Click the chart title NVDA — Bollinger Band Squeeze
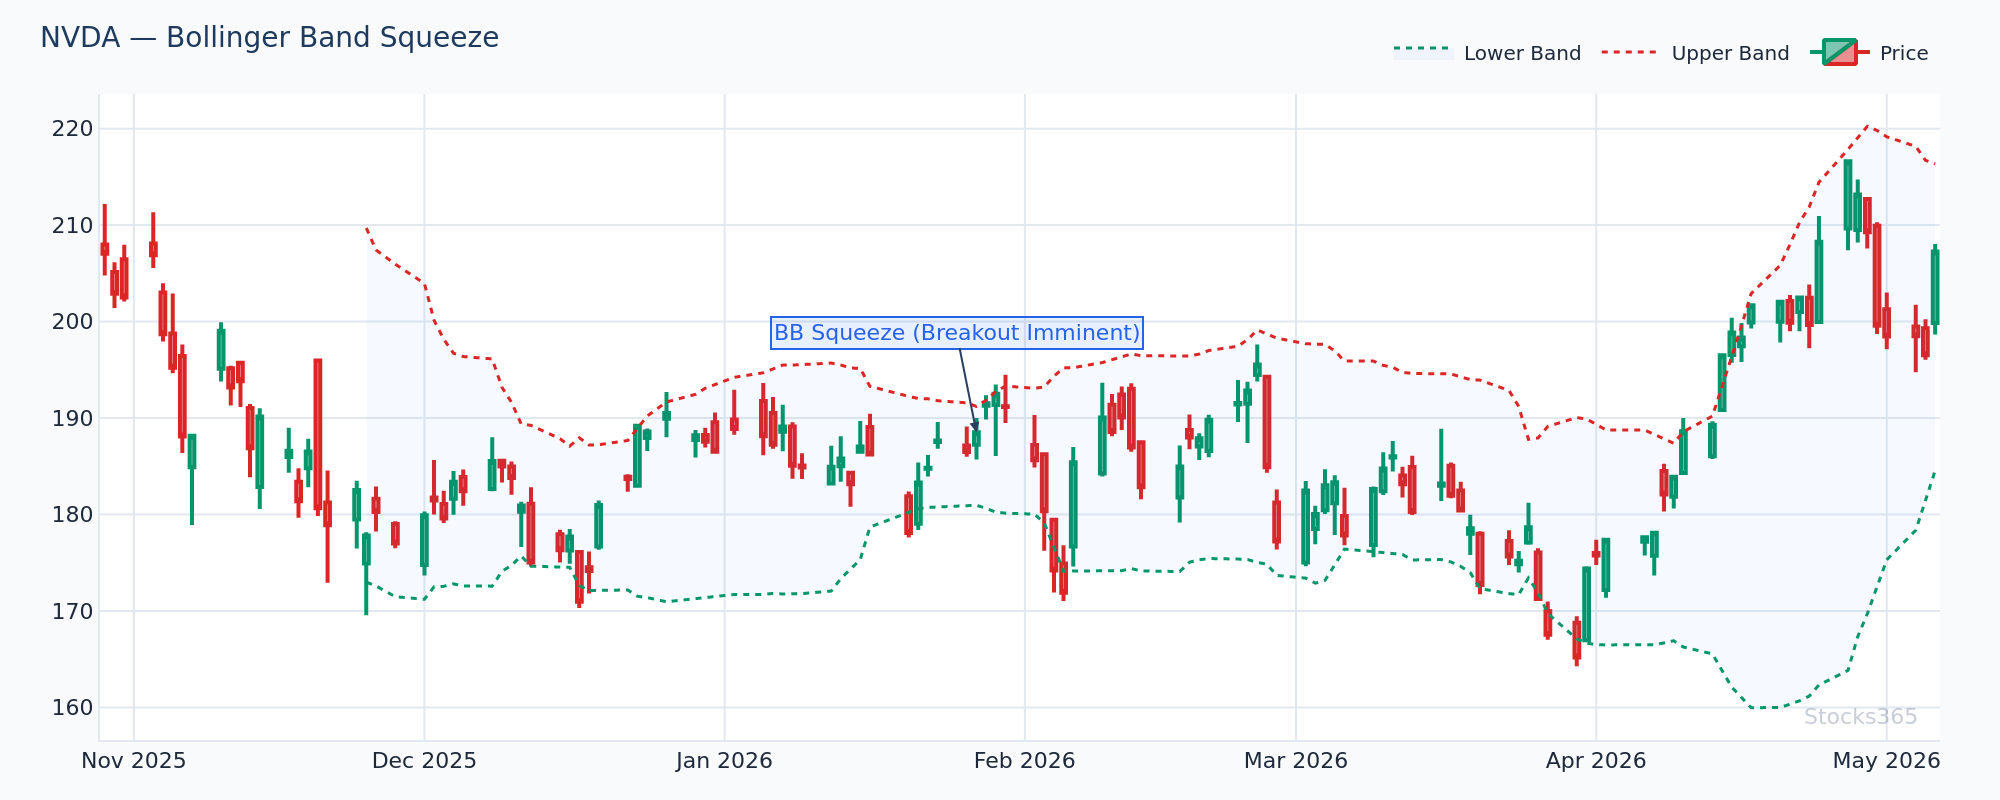Viewport: 2000px width, 800px height. (269, 38)
